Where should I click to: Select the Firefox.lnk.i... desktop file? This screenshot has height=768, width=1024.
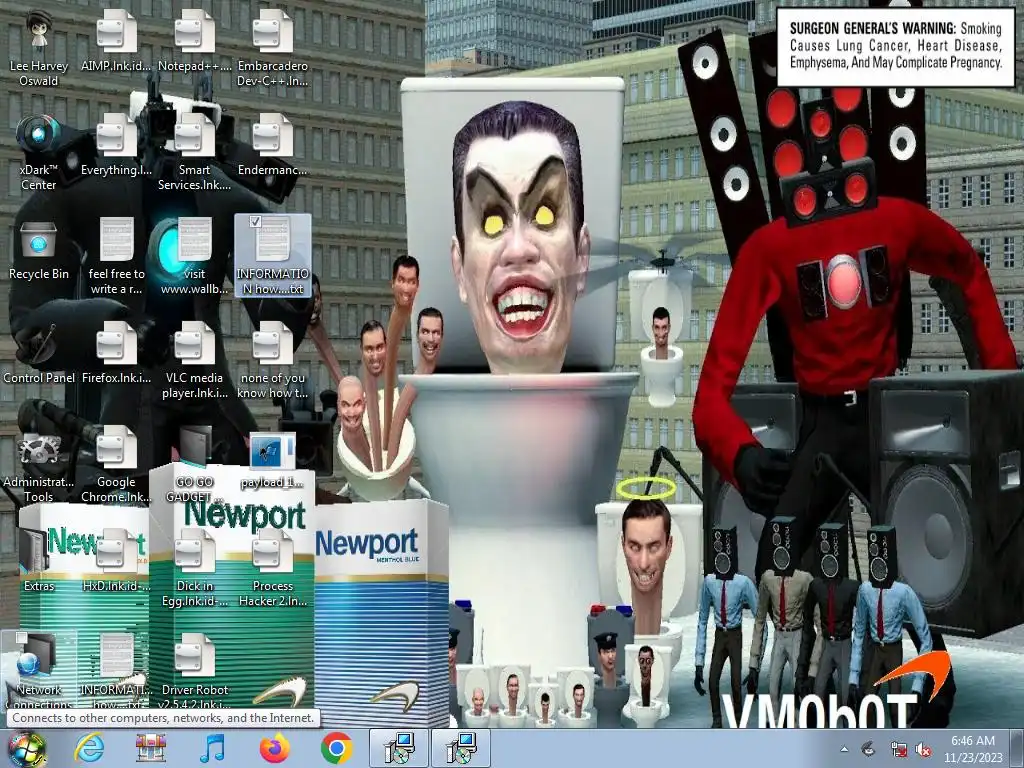click(116, 353)
